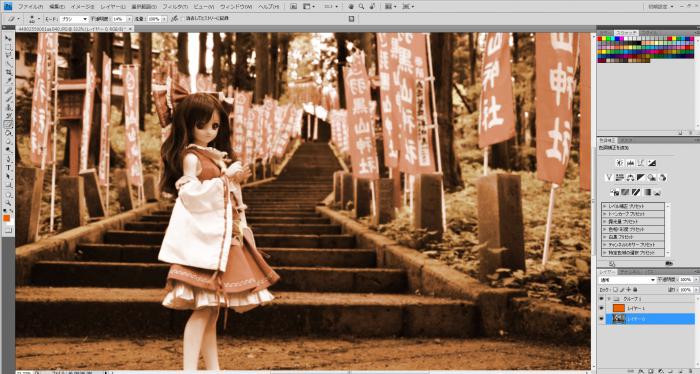Select the Type (T) tool
Image resolution: width=700 pixels, height=374 pixels.
[x=8, y=168]
